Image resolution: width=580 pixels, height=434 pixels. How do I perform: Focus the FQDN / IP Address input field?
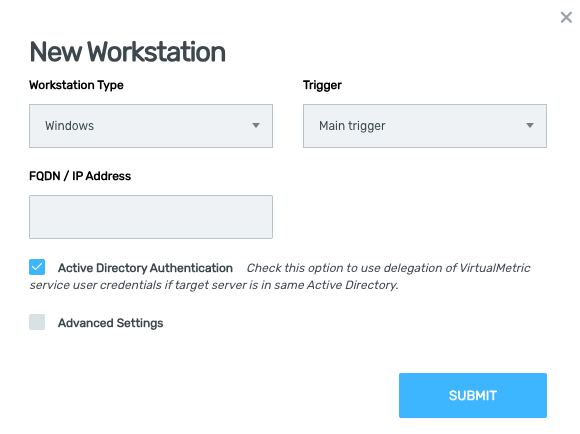click(151, 217)
